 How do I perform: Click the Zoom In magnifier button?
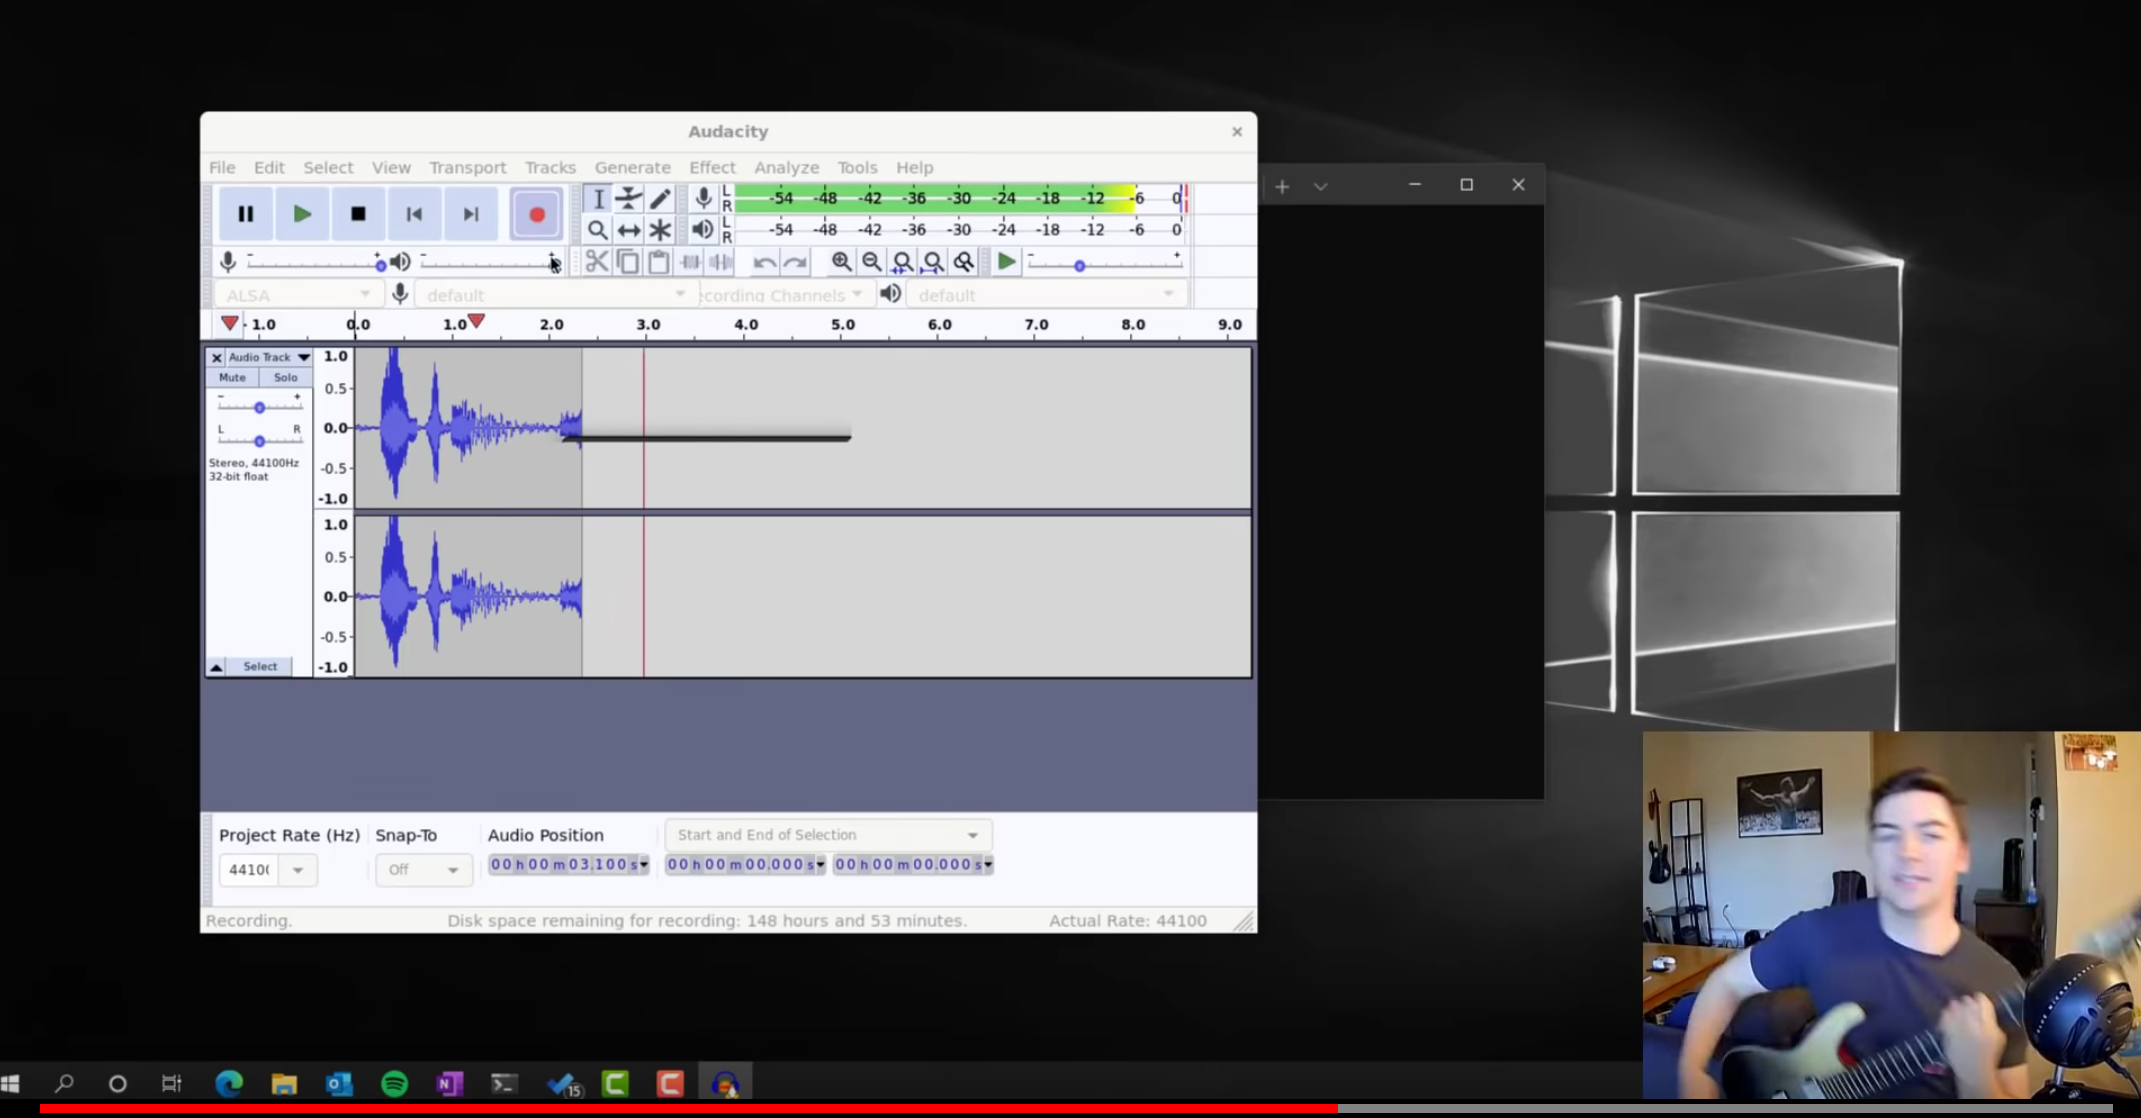(841, 262)
